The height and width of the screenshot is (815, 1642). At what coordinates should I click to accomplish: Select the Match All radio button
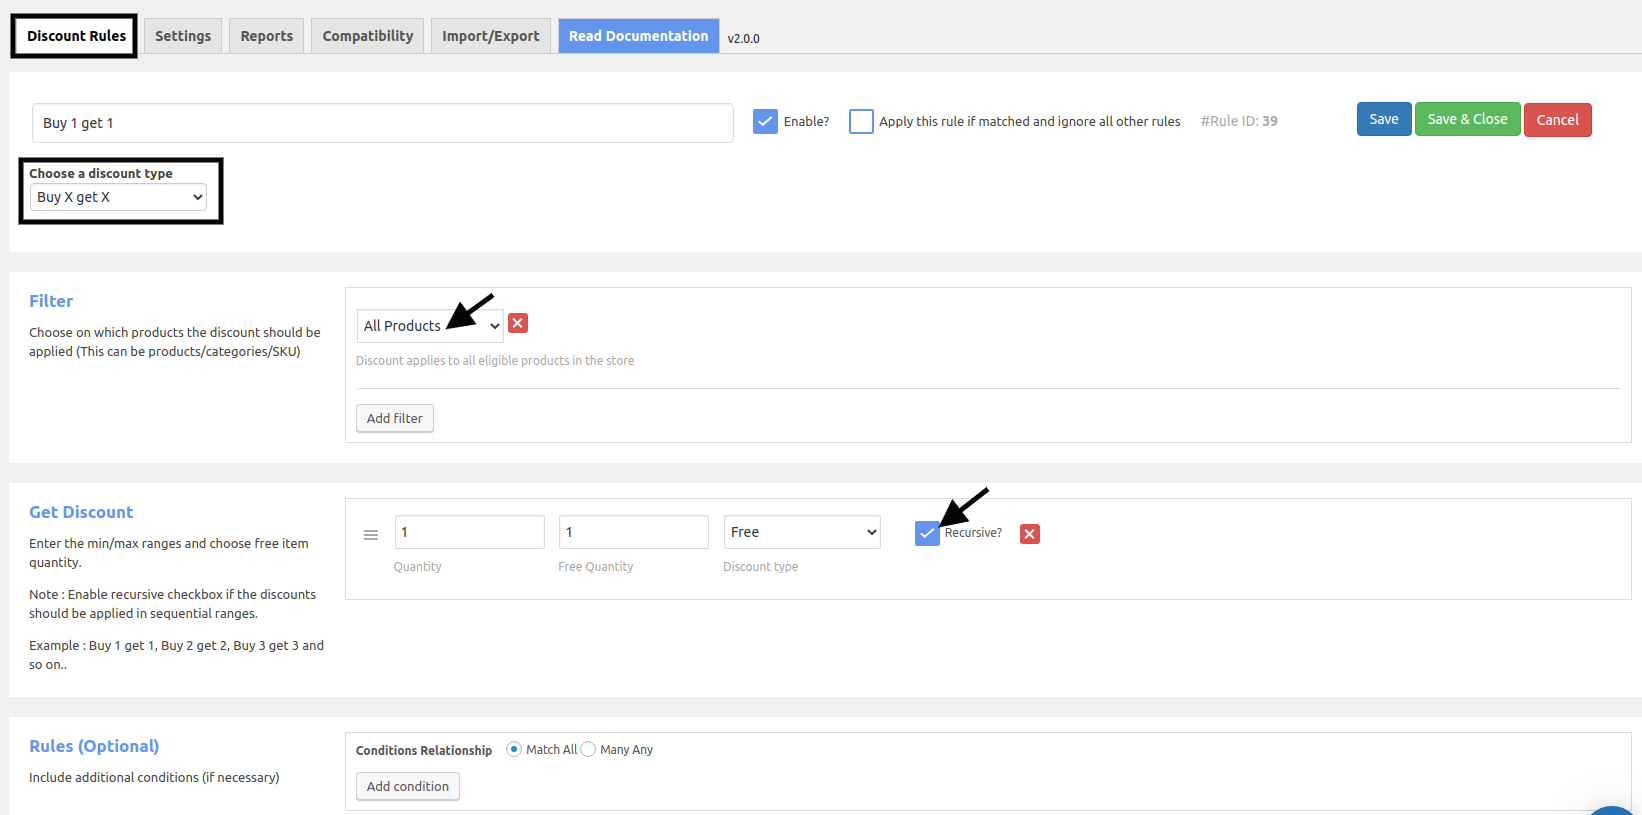click(x=514, y=749)
